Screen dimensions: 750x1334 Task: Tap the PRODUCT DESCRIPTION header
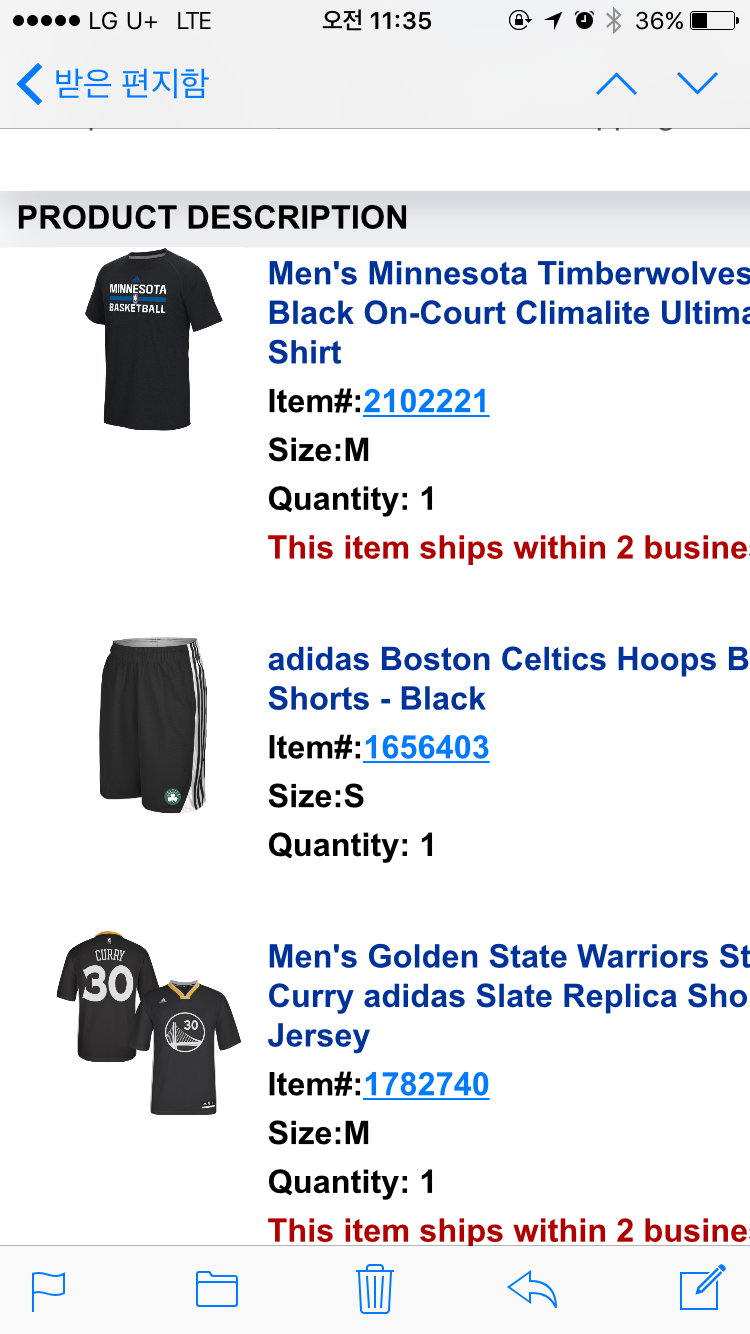[212, 218]
